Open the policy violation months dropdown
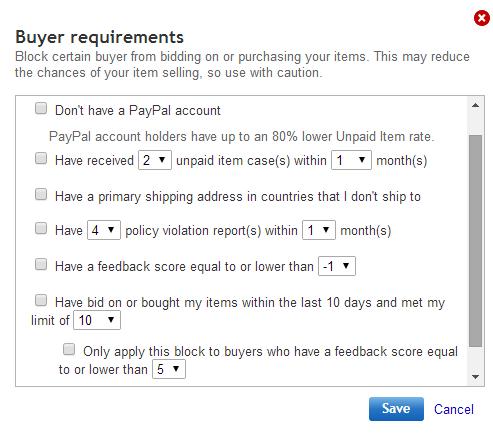 coord(319,230)
